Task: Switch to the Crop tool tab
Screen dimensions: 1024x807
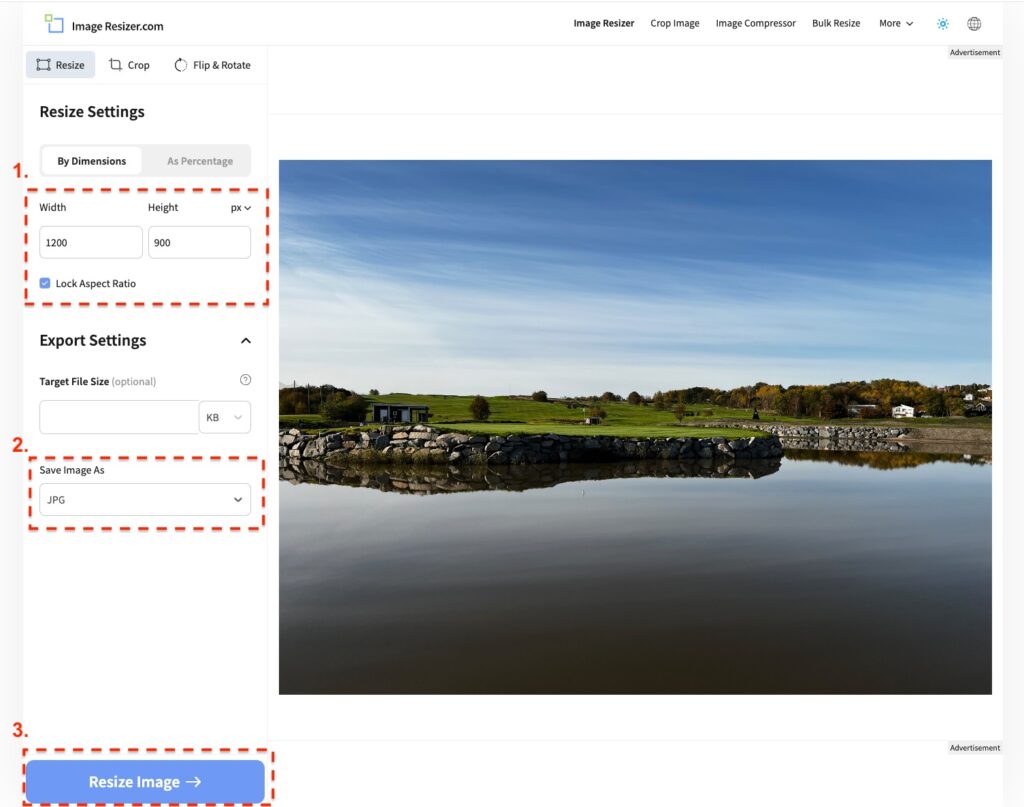Action: coord(129,65)
